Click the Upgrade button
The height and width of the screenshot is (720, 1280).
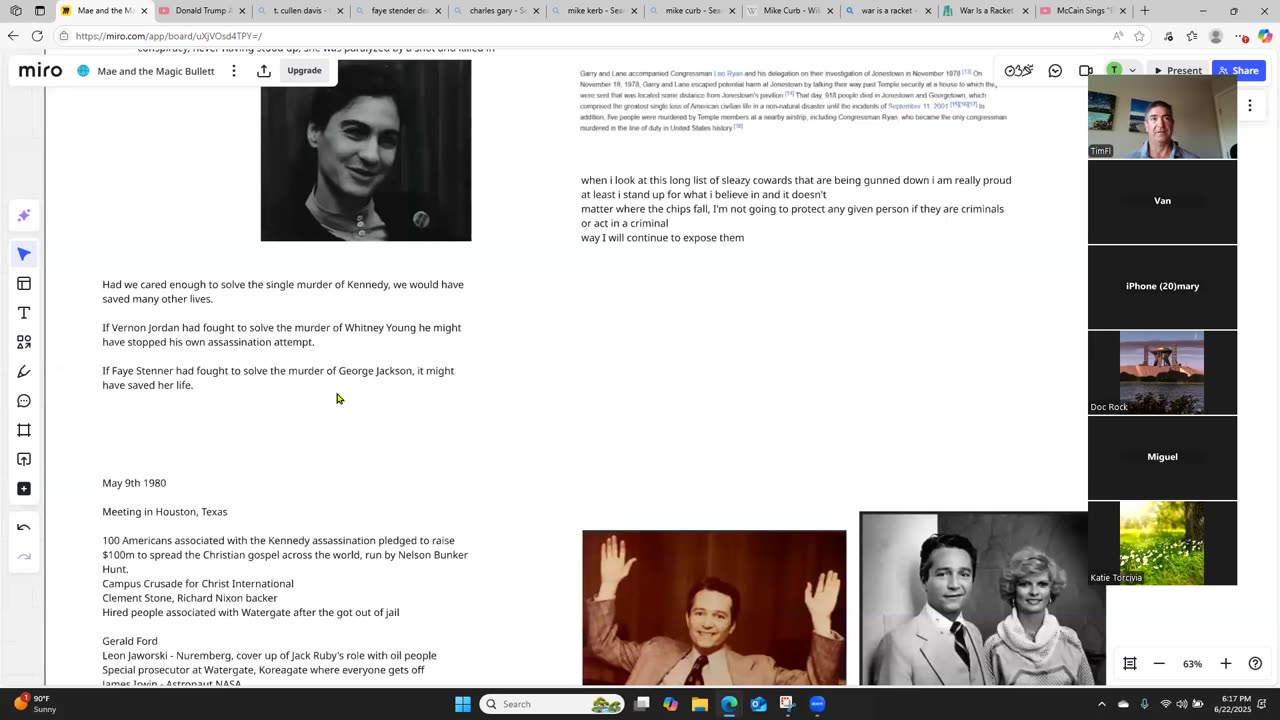[304, 71]
